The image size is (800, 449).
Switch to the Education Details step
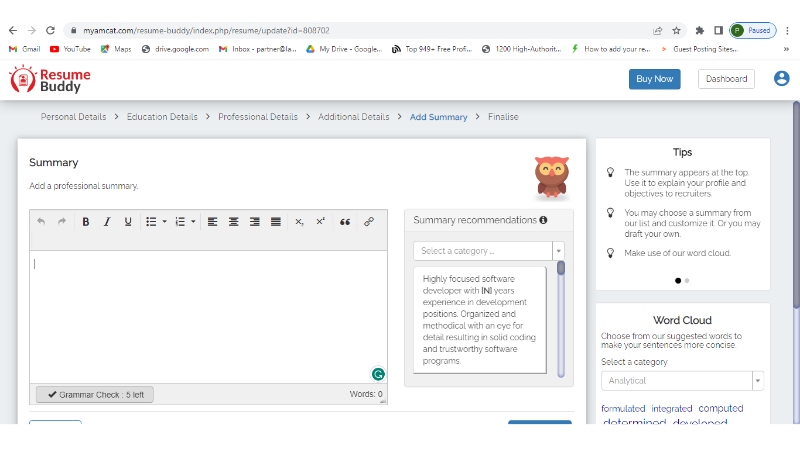click(162, 117)
